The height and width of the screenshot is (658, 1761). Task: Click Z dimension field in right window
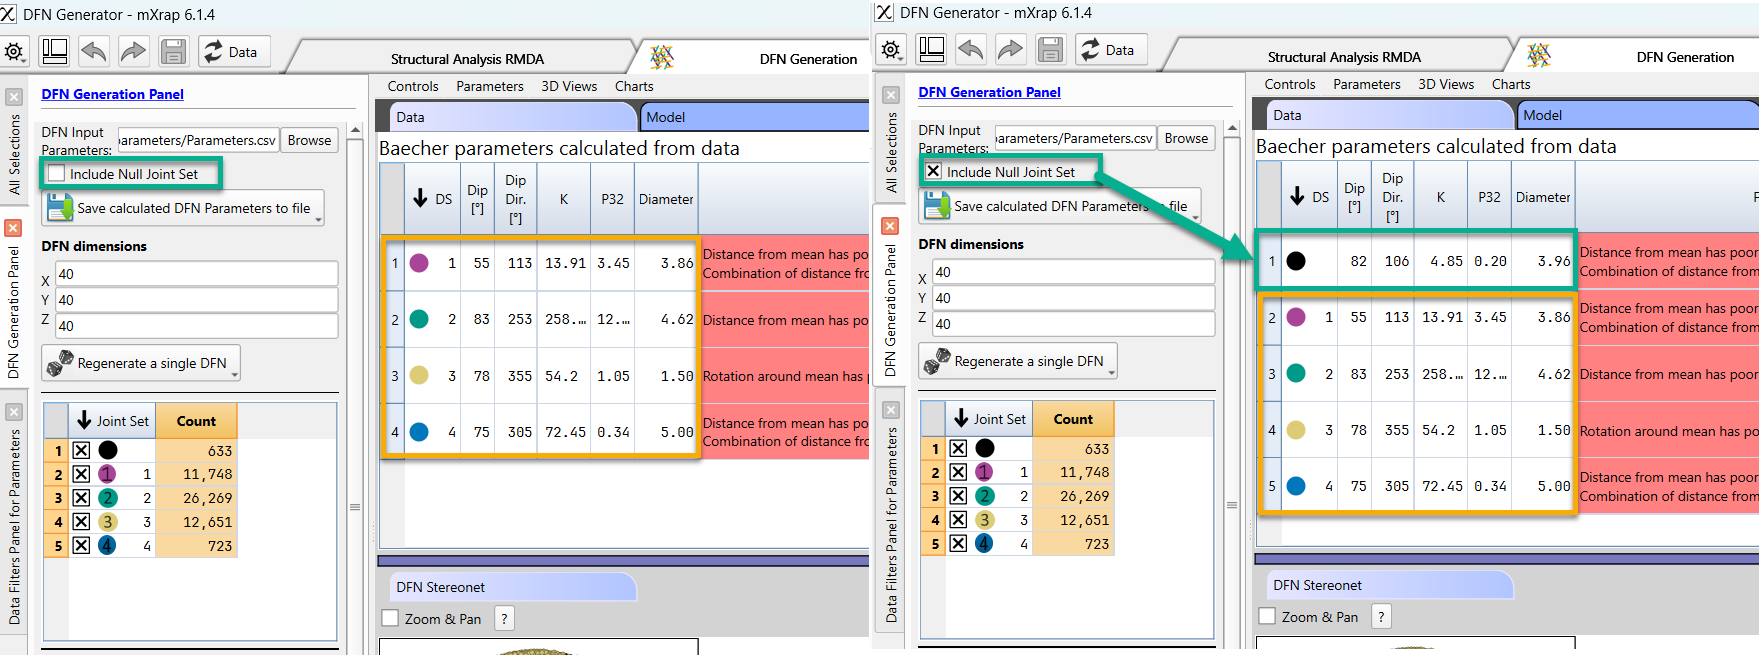[1074, 324]
